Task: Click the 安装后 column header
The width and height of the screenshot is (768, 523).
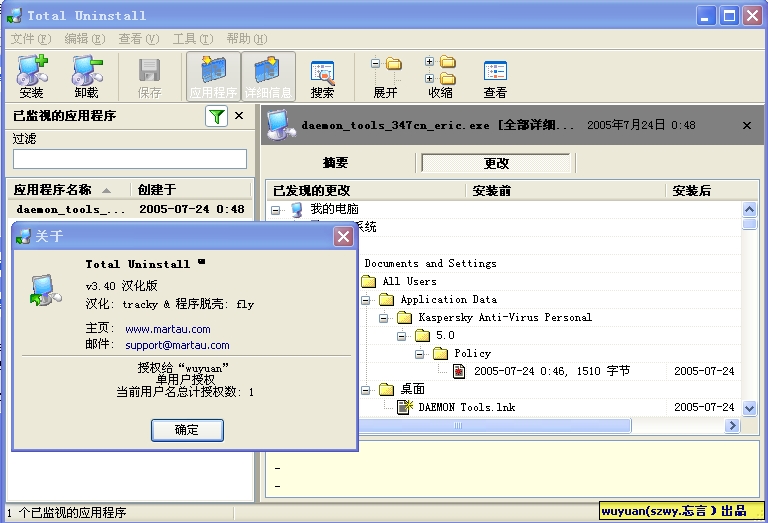Action: (711, 190)
